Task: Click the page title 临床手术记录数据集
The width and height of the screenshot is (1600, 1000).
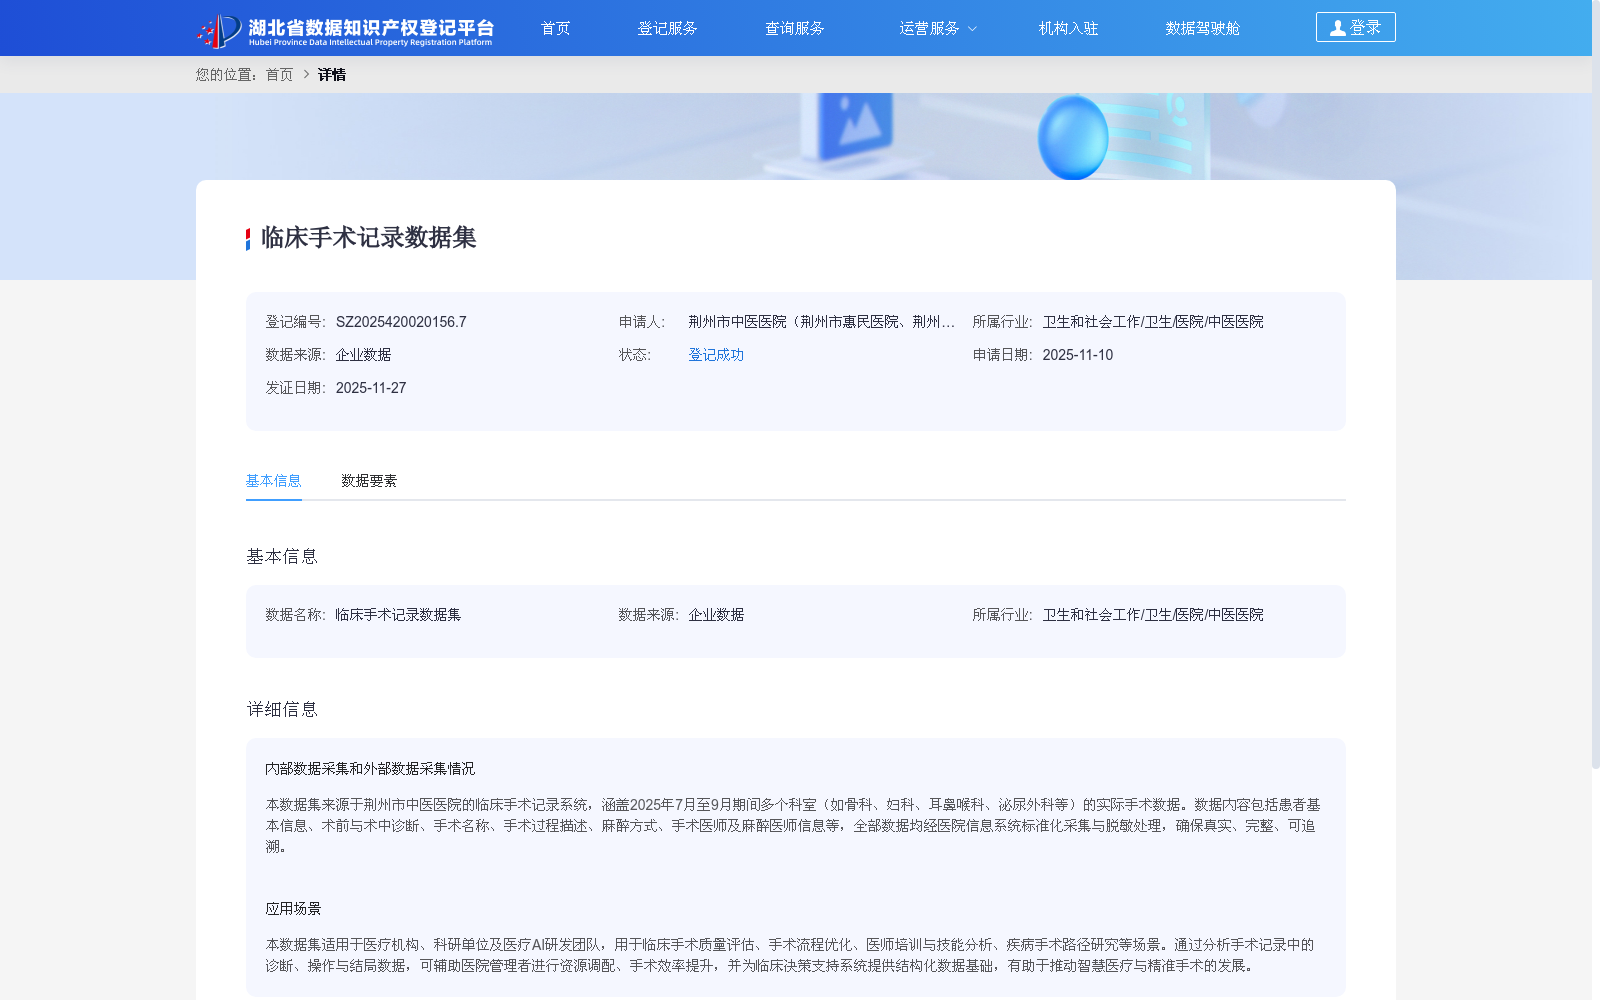Action: click(368, 238)
